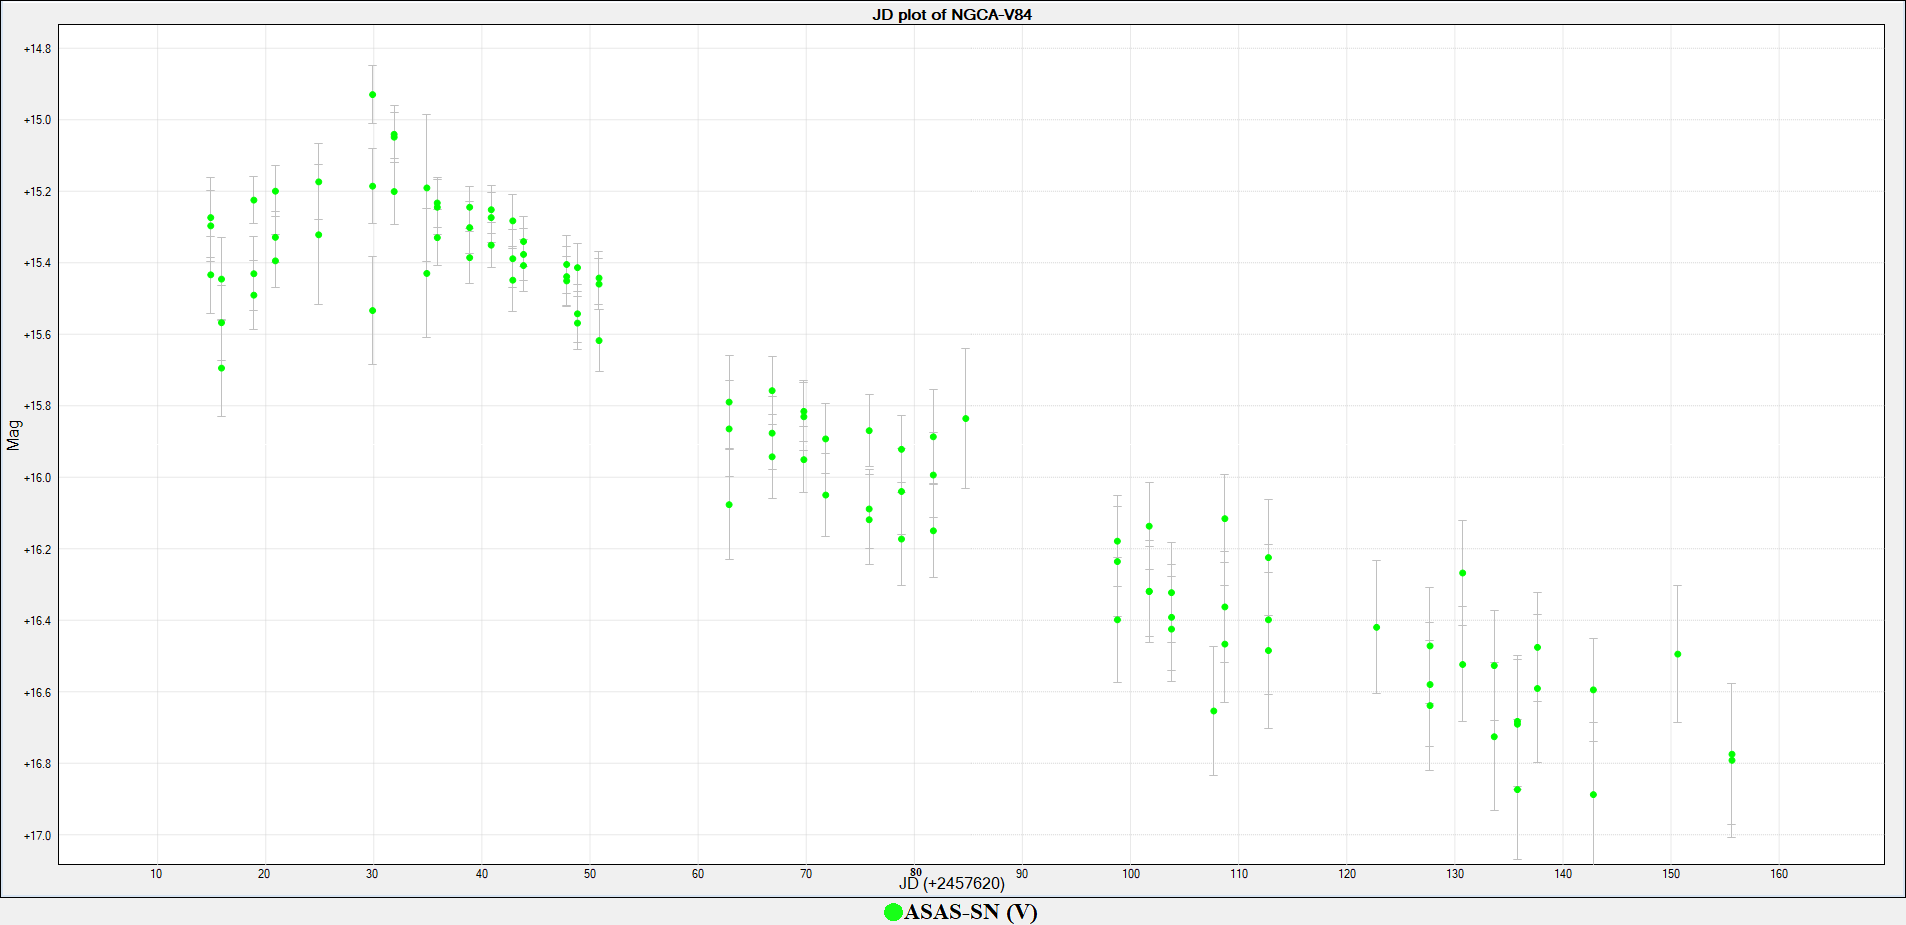Click the y-axis tick label "+17.0"
The image size is (1906, 925).
point(37,836)
